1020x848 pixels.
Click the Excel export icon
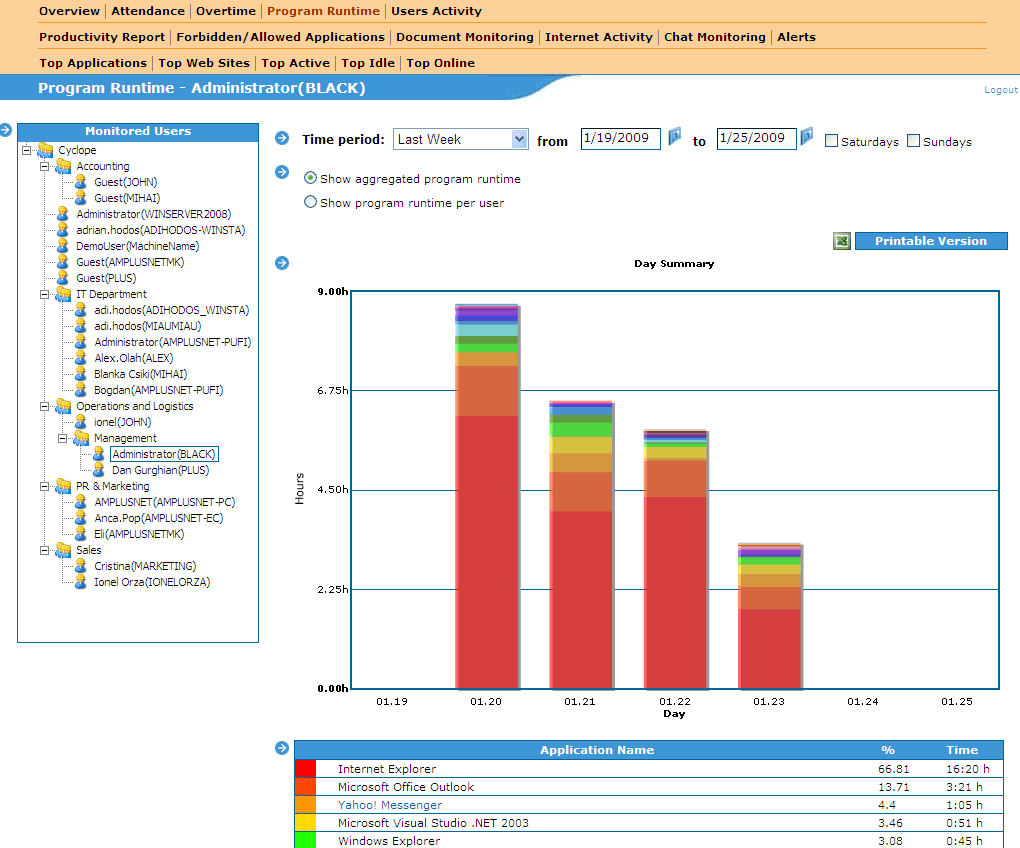pyautogui.click(x=842, y=241)
